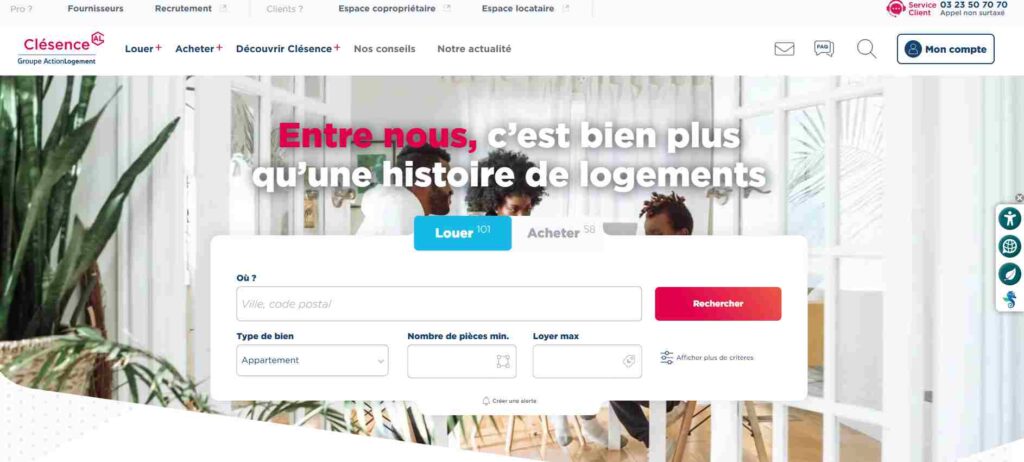Screen dimensions: 1024x462
Task: Open the accessibility person icon
Action: tap(1010, 218)
